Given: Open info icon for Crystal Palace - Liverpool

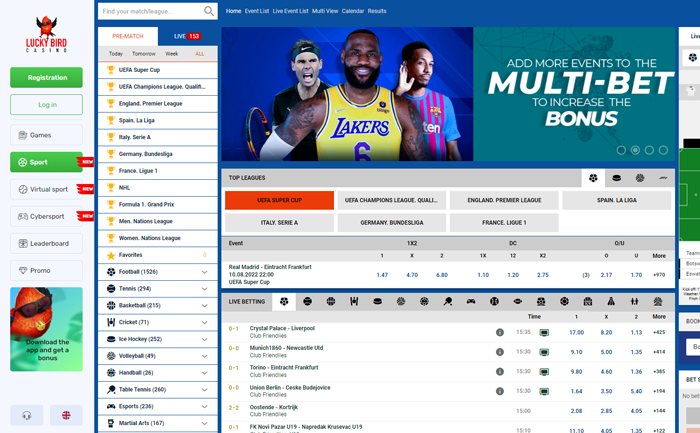Looking at the screenshot, I should (x=500, y=332).
